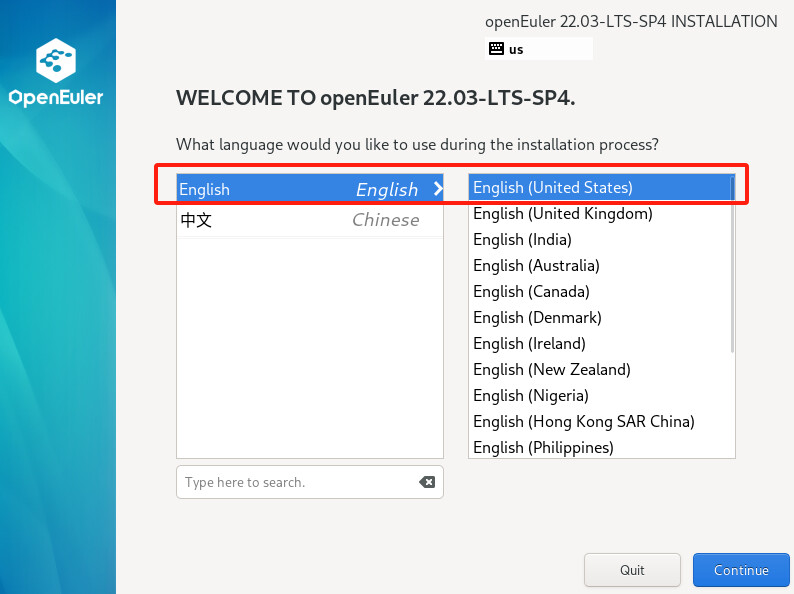Viewport: 794px width, 594px height.
Task: Click the locale list scrollbar
Action: [x=732, y=264]
